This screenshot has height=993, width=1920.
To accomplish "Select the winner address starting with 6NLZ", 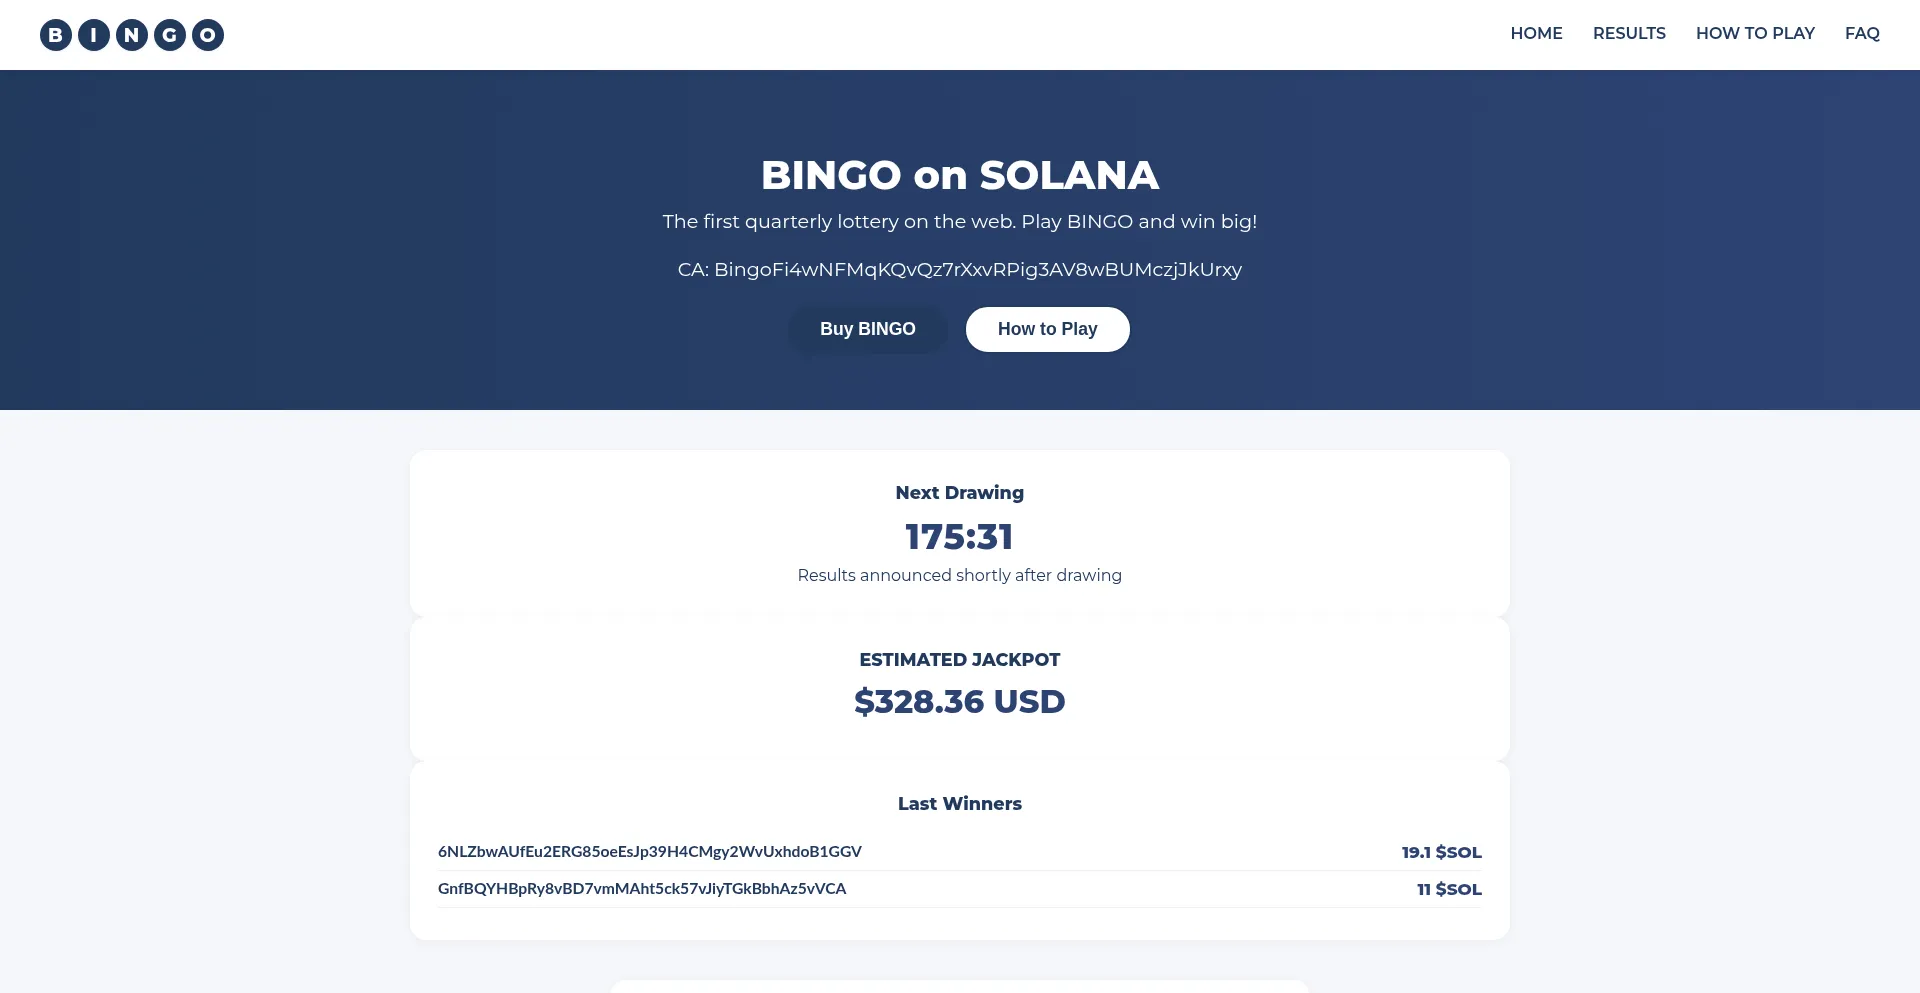I will click(650, 852).
